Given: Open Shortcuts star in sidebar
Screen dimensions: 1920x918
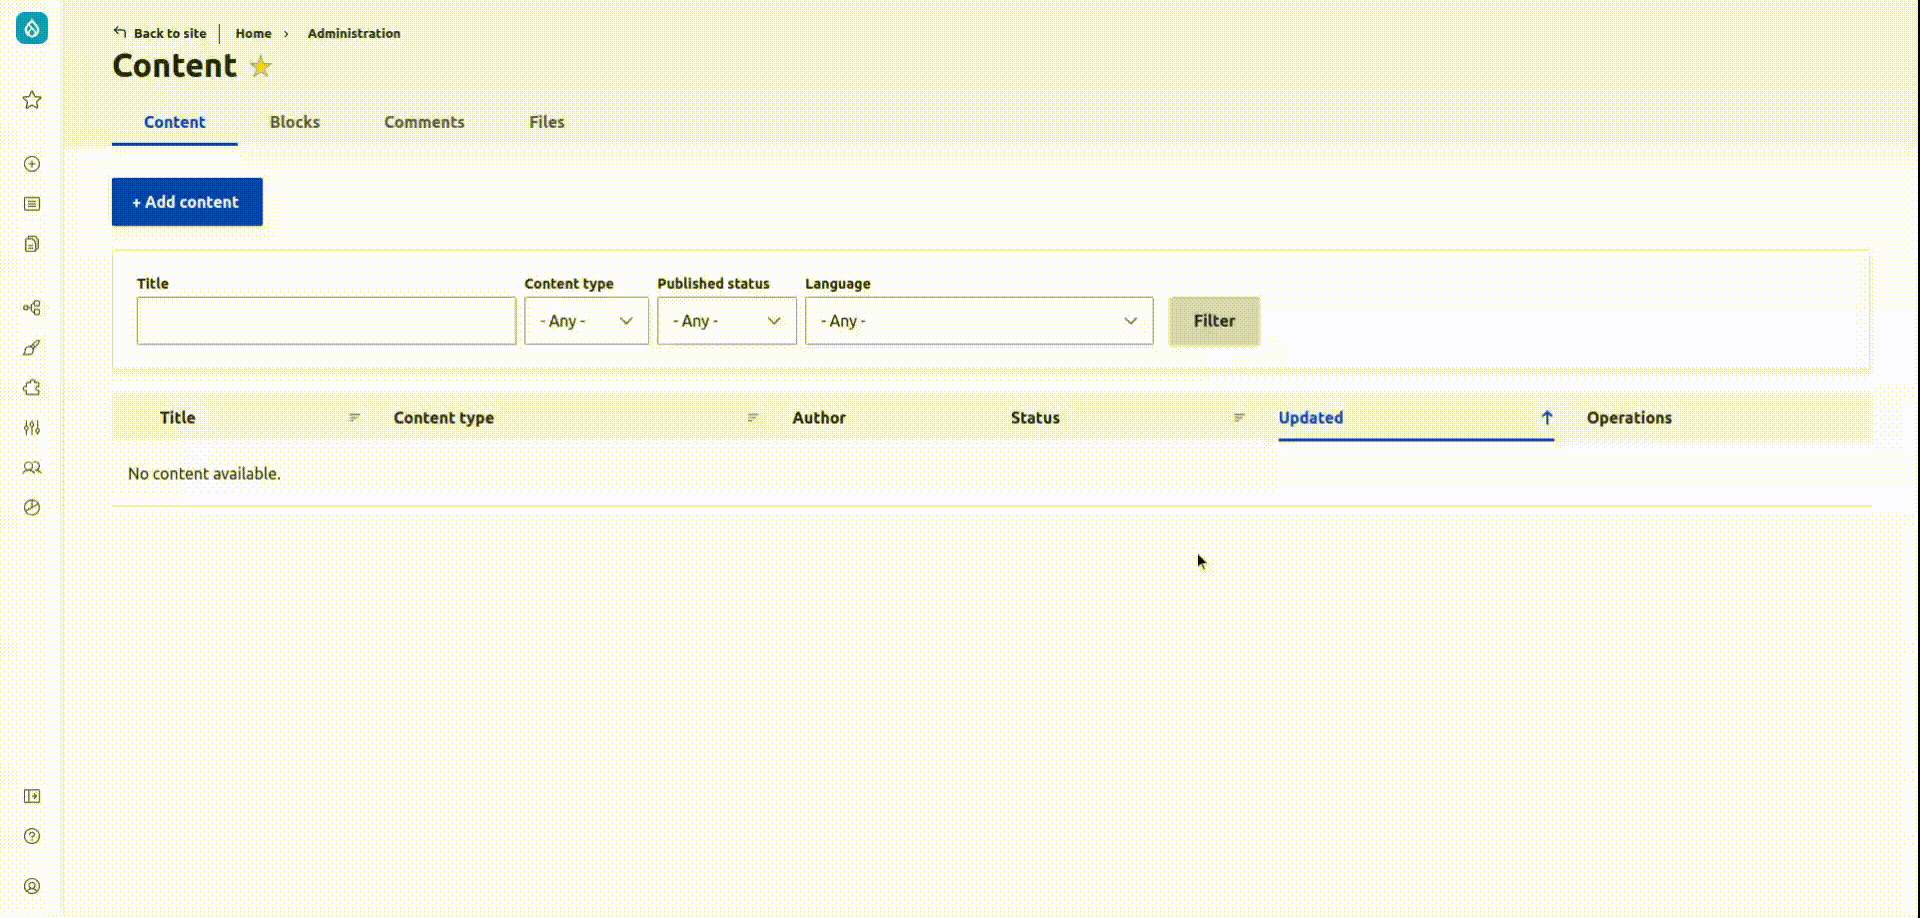Looking at the screenshot, I should pyautogui.click(x=32, y=100).
